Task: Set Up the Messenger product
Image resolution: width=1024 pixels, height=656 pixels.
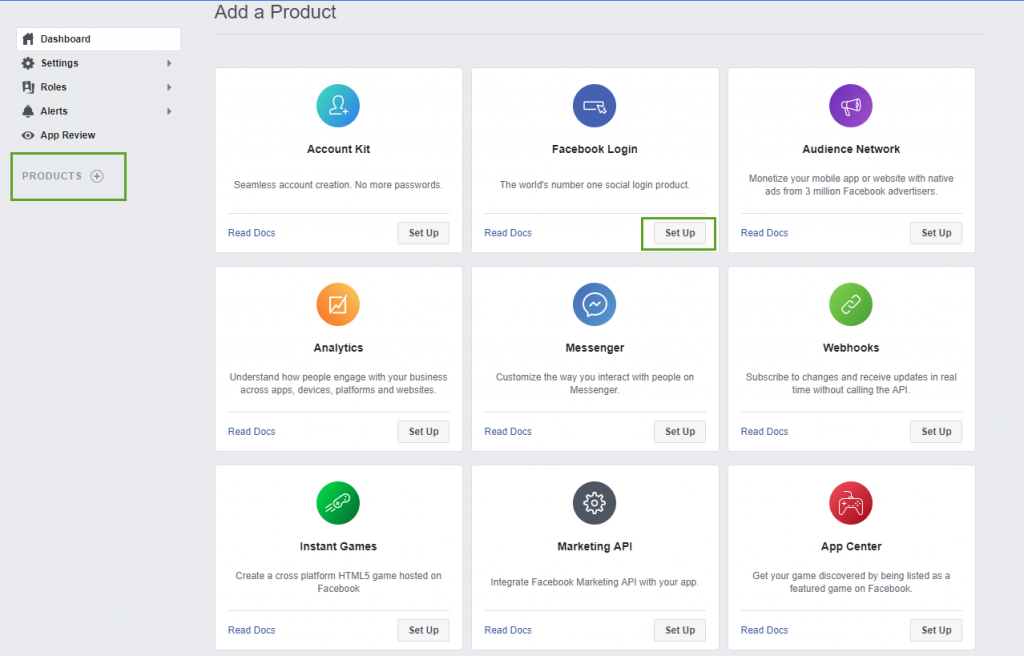Action: click(680, 431)
